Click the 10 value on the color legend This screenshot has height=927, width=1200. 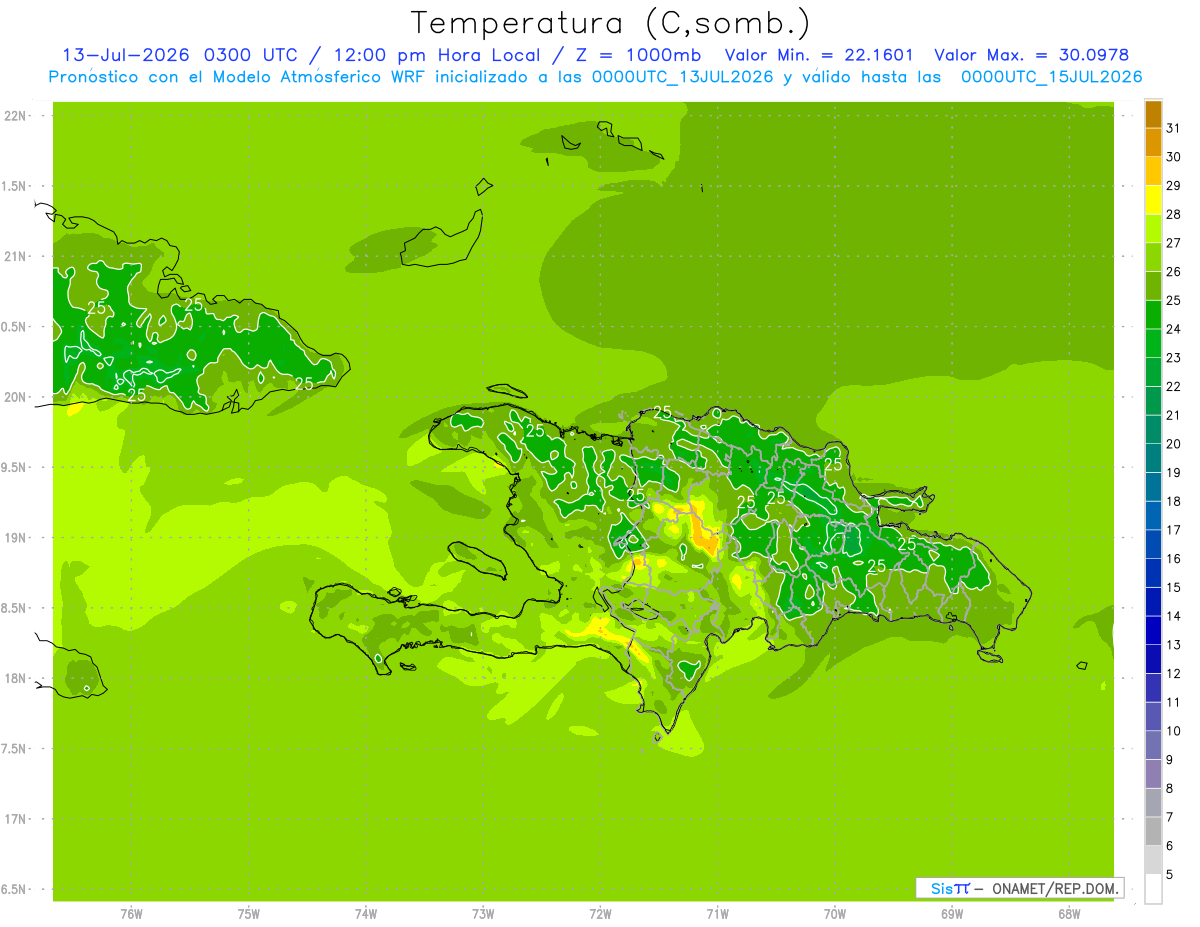point(1174,731)
